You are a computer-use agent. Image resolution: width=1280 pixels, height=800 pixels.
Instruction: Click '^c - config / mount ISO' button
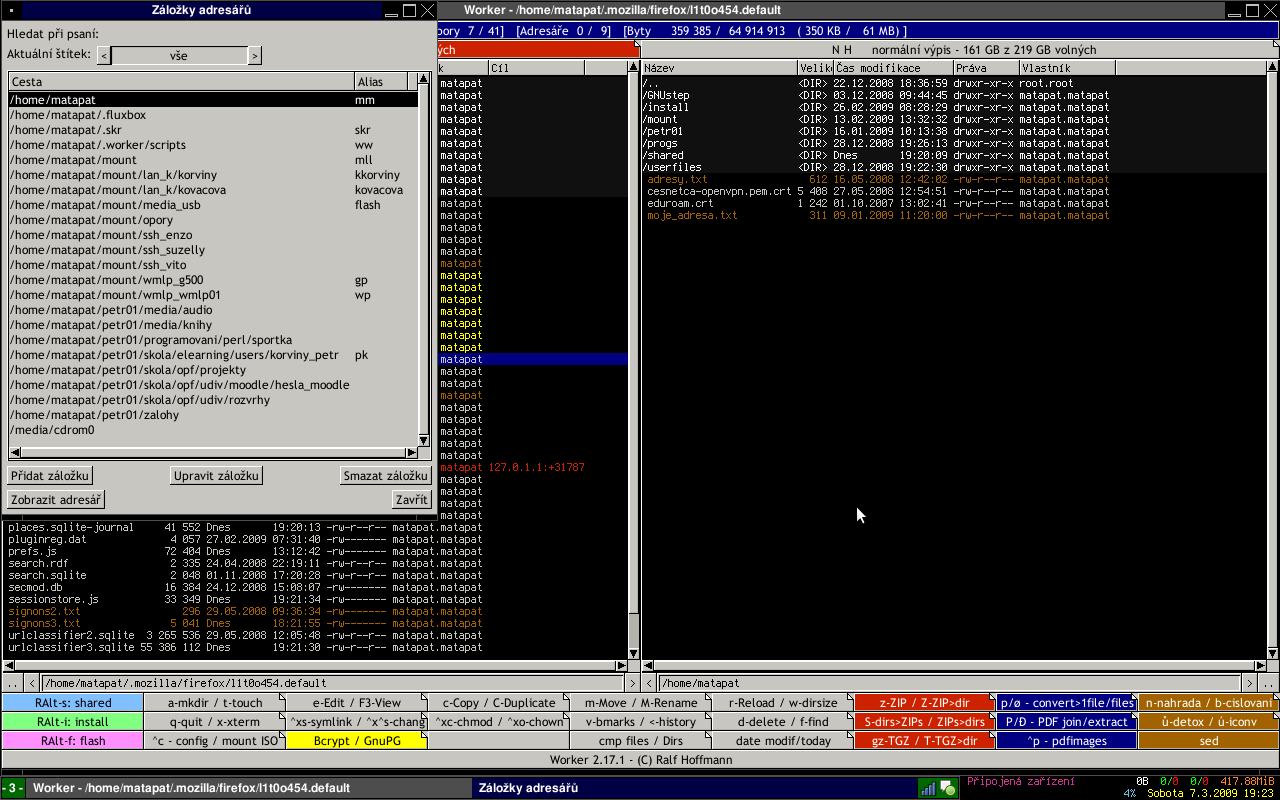(215, 741)
